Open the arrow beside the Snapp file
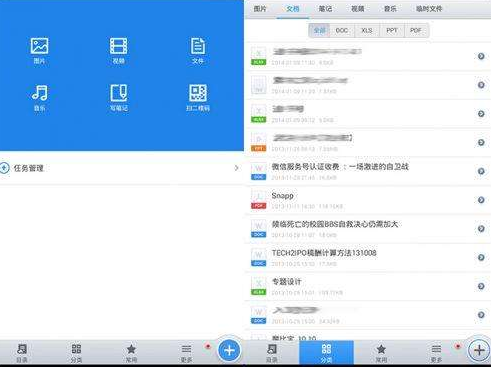 481,200
